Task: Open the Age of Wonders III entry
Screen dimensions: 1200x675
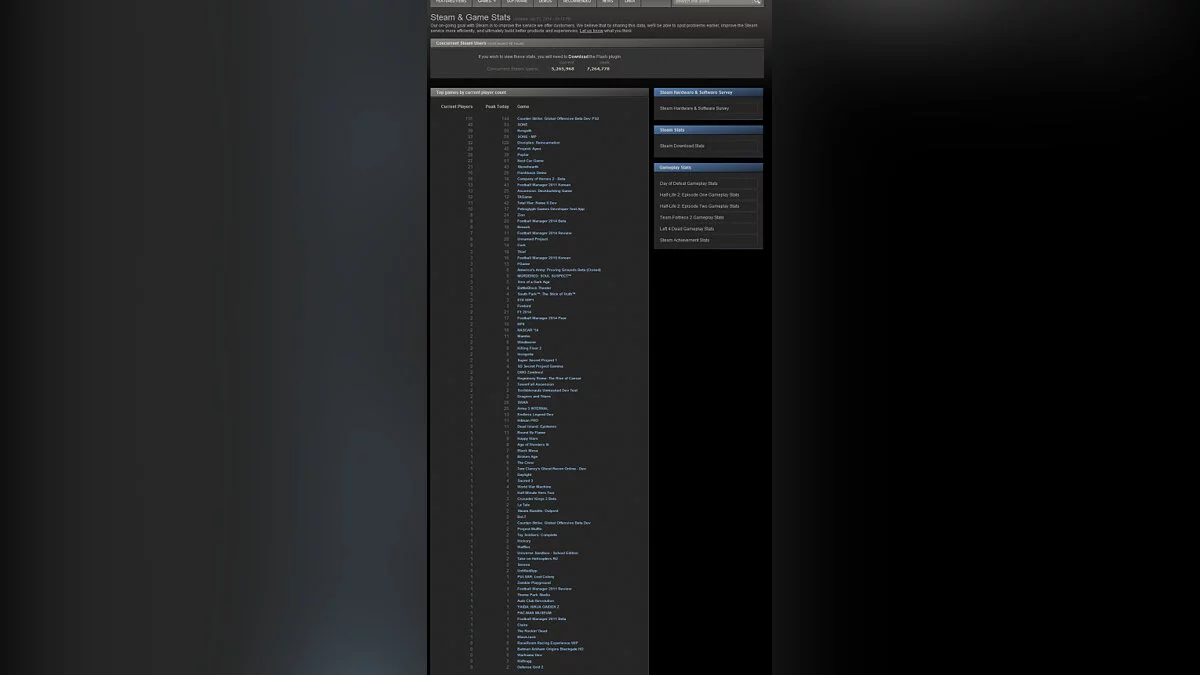Action: (532, 444)
